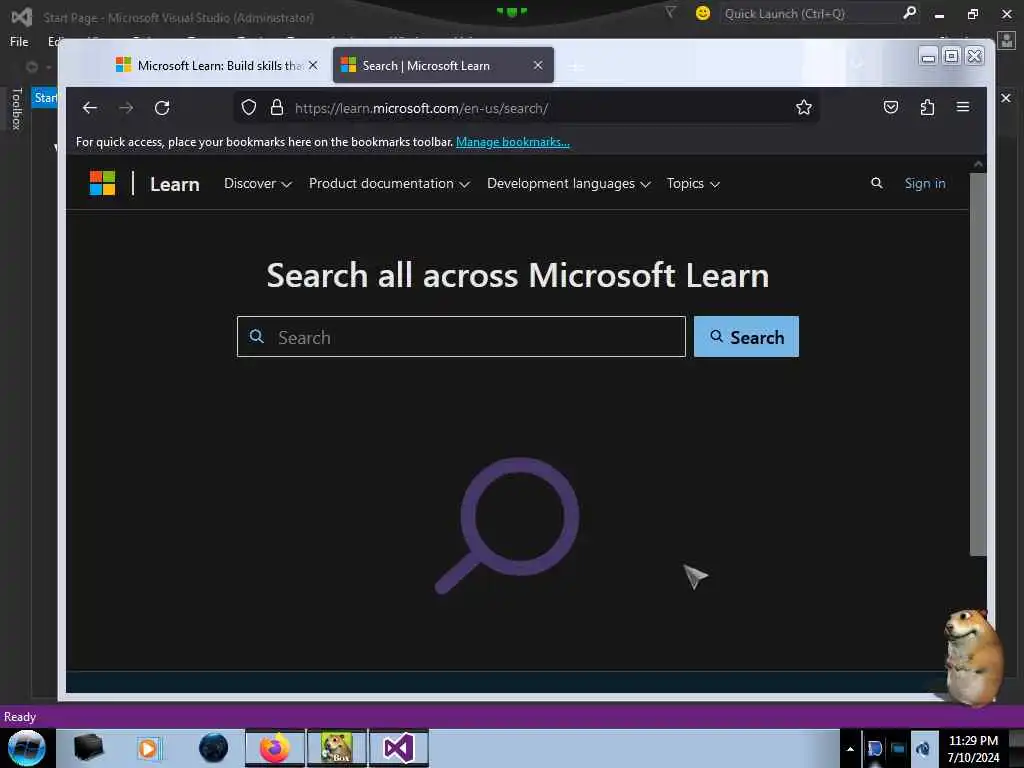Open Visual Studio taskbar icon
1024x768 pixels.
click(399, 748)
